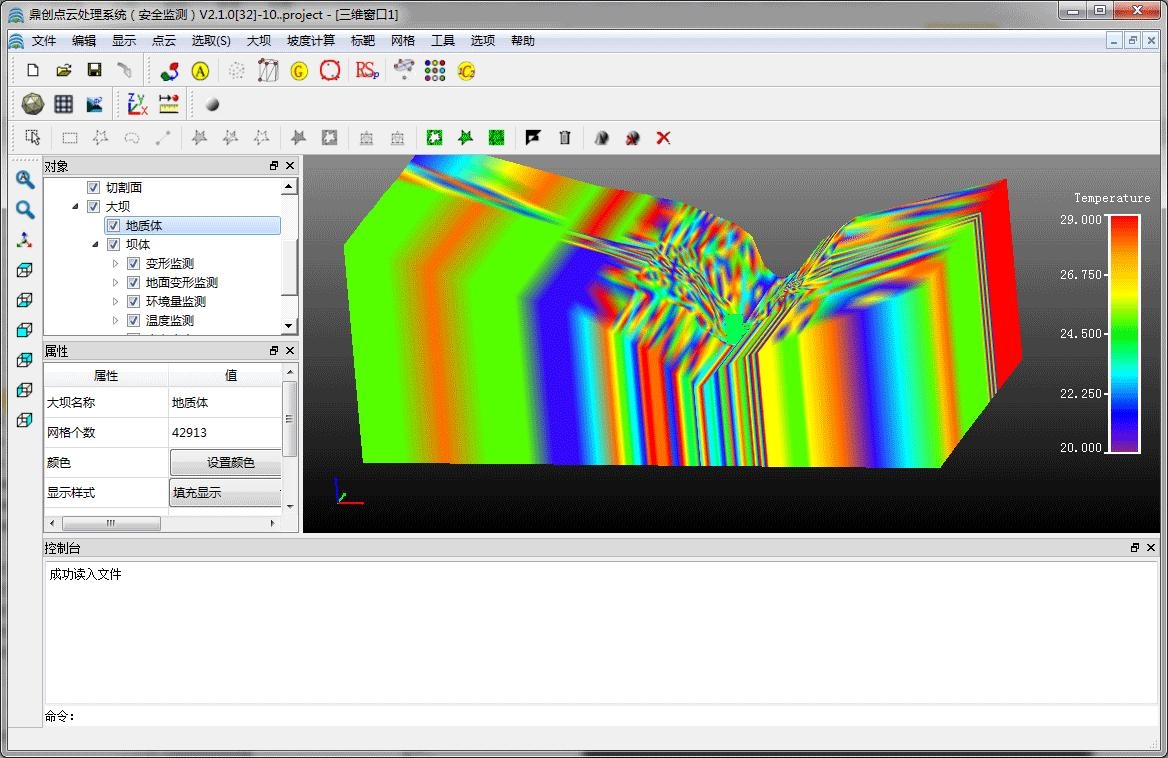This screenshot has height=758, width=1168.
Task: Click the Save file floppy disk icon
Action: click(x=94, y=70)
